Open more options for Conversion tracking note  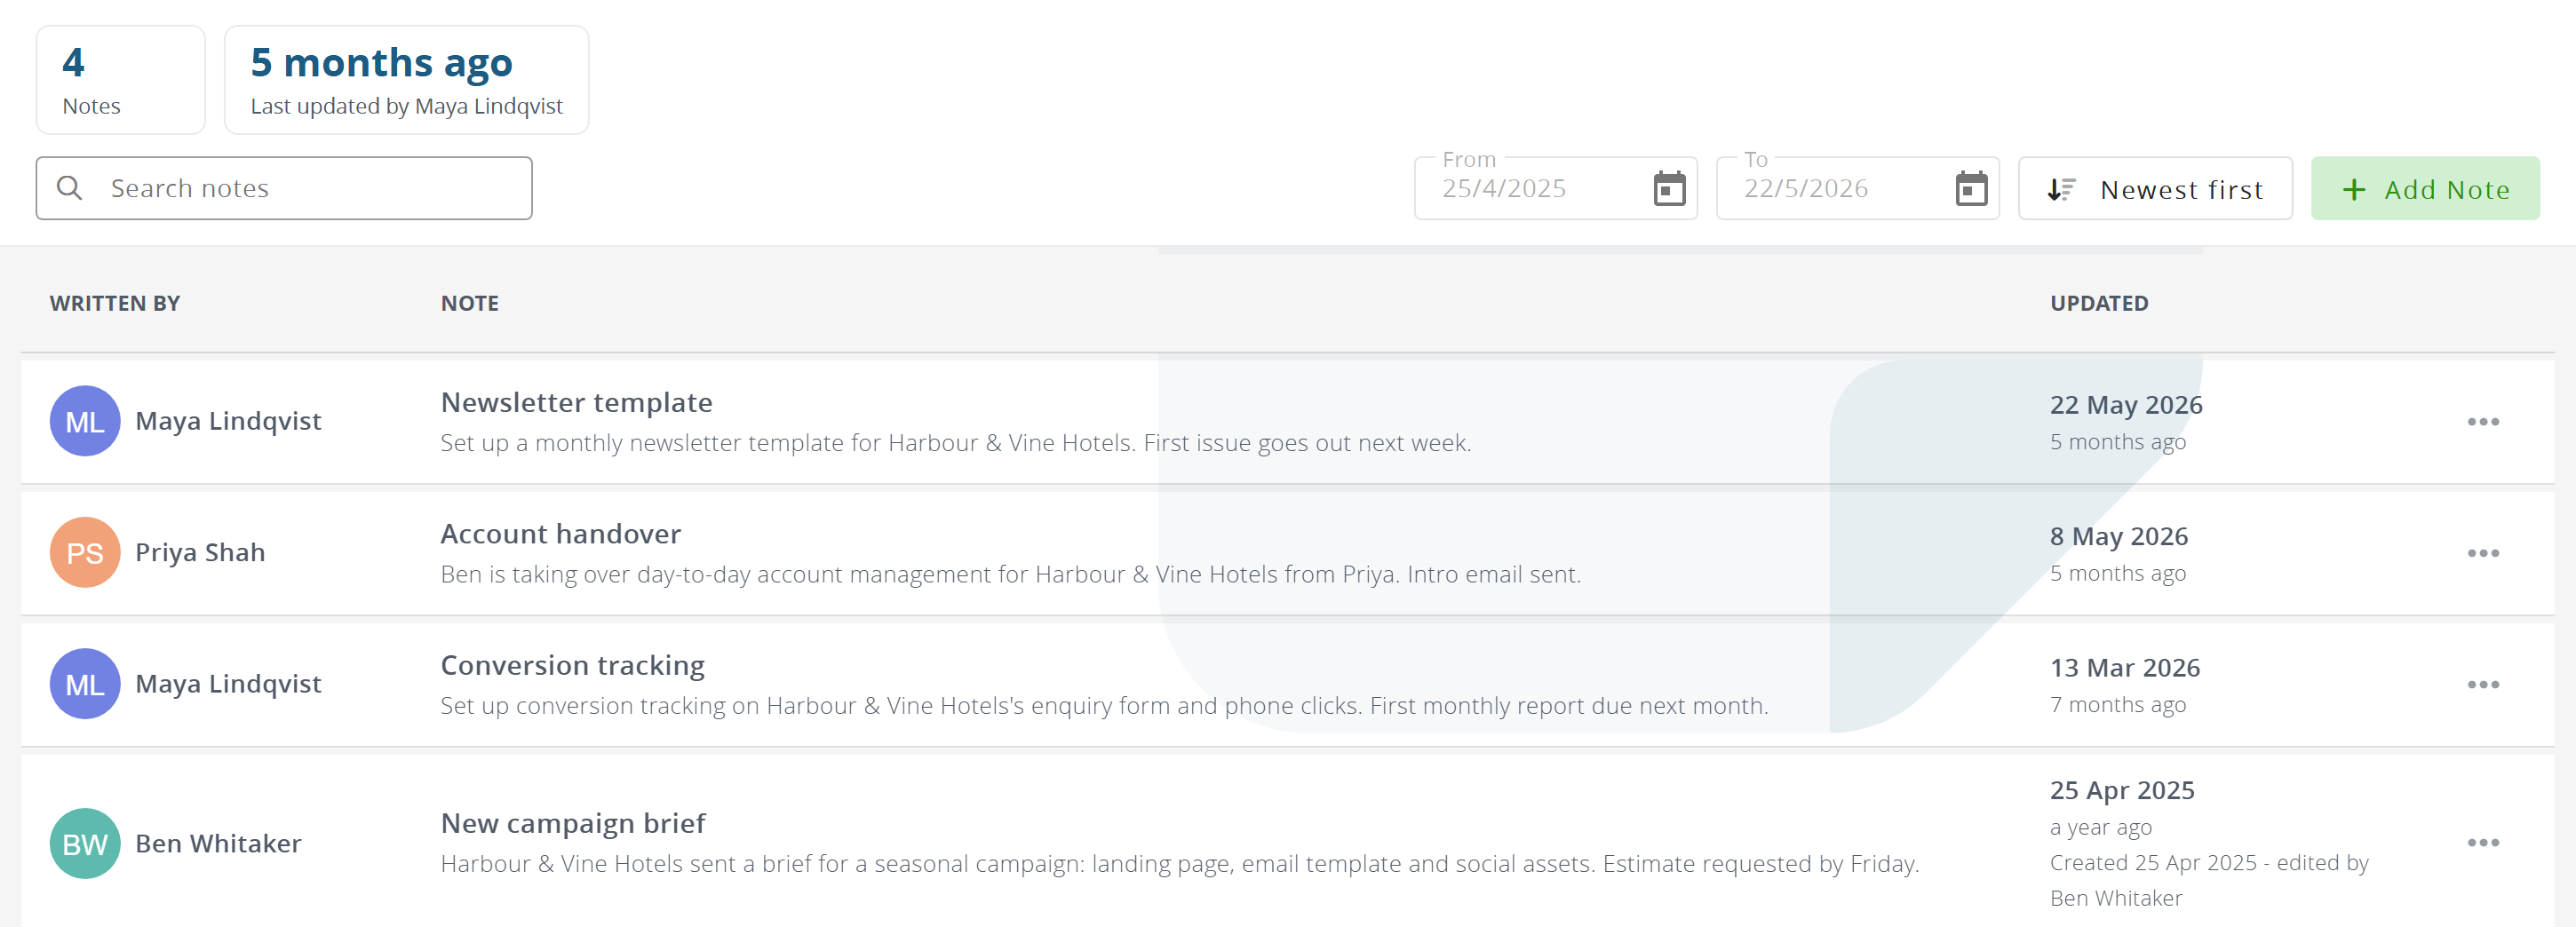click(x=2483, y=685)
